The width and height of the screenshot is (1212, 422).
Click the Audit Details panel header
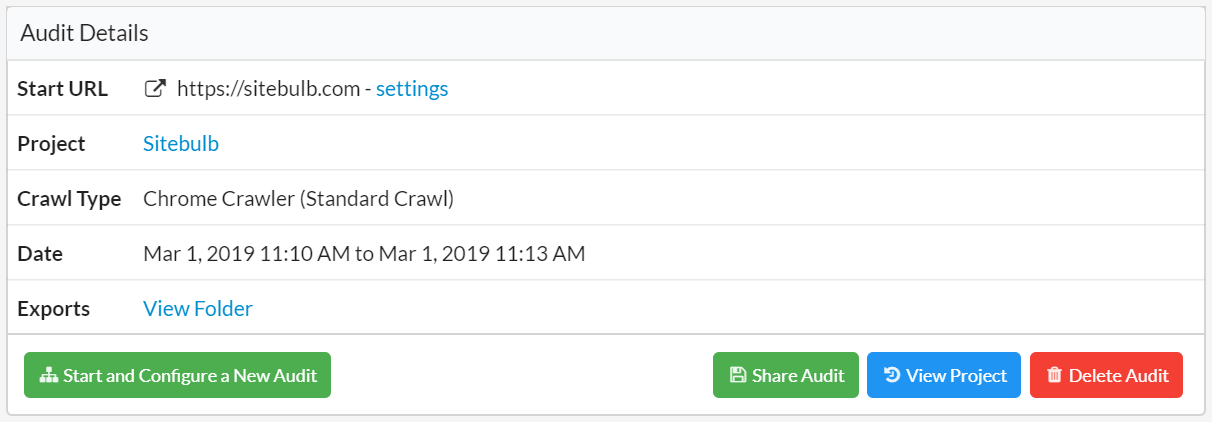(606, 33)
